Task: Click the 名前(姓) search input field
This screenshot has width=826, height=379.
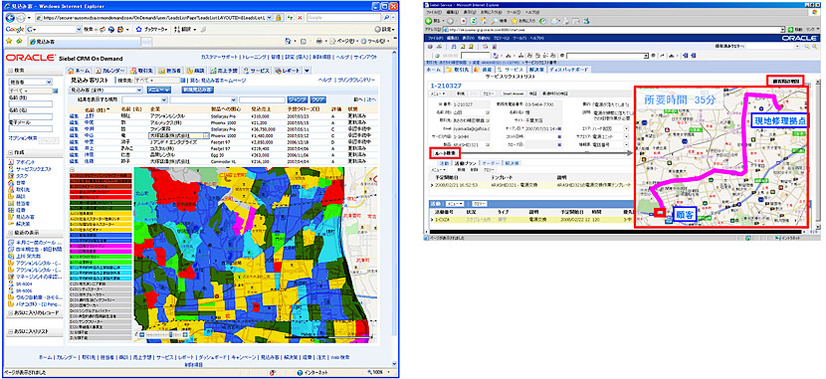Action: pos(30,104)
